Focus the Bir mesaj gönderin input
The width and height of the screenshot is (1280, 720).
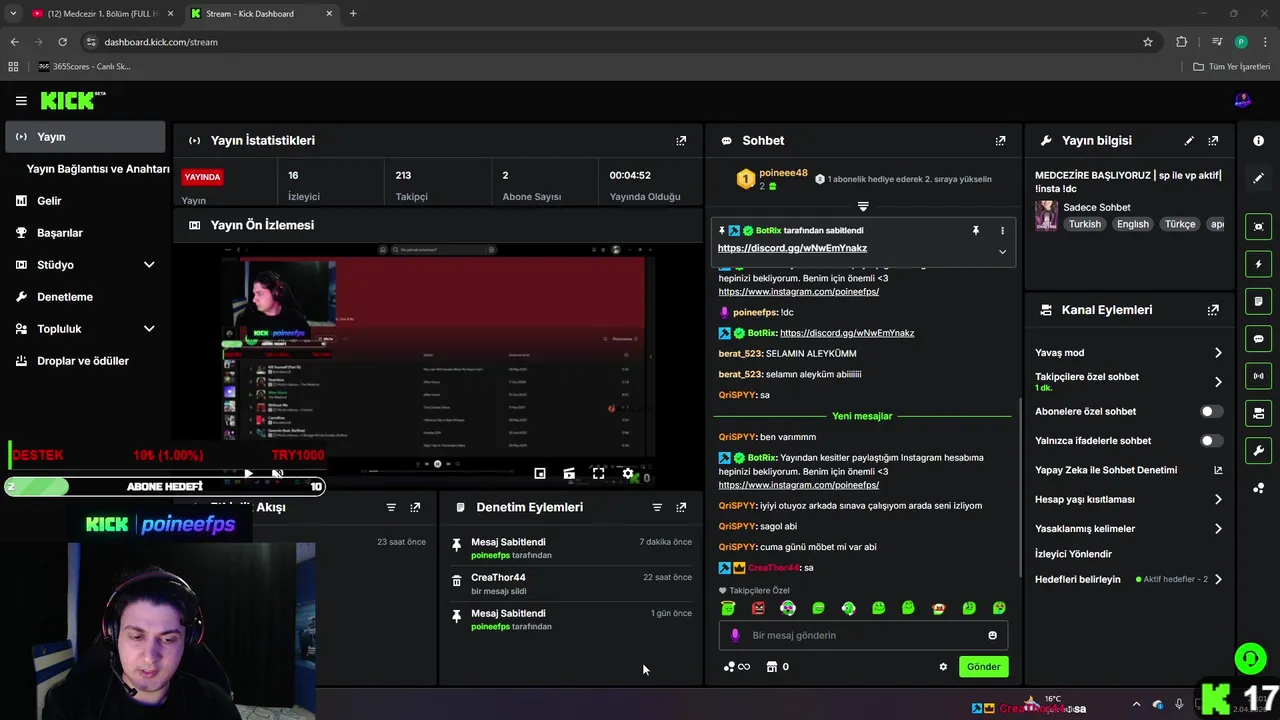(x=862, y=635)
